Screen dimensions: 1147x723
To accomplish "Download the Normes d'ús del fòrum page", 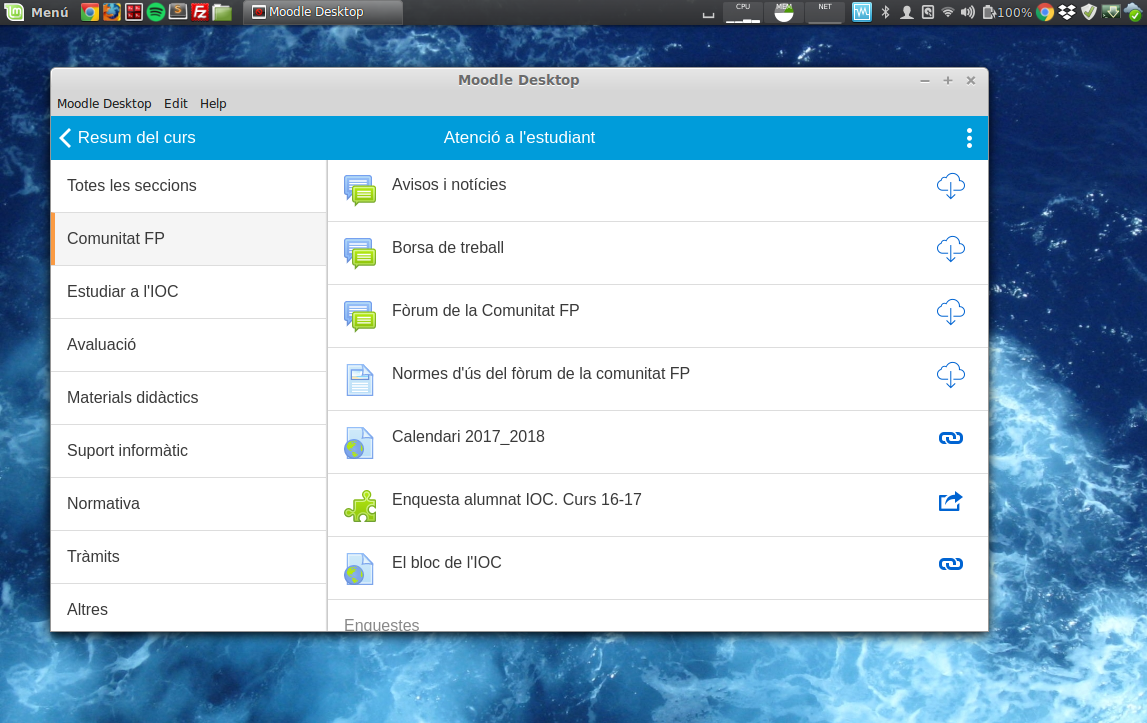I will point(950,375).
